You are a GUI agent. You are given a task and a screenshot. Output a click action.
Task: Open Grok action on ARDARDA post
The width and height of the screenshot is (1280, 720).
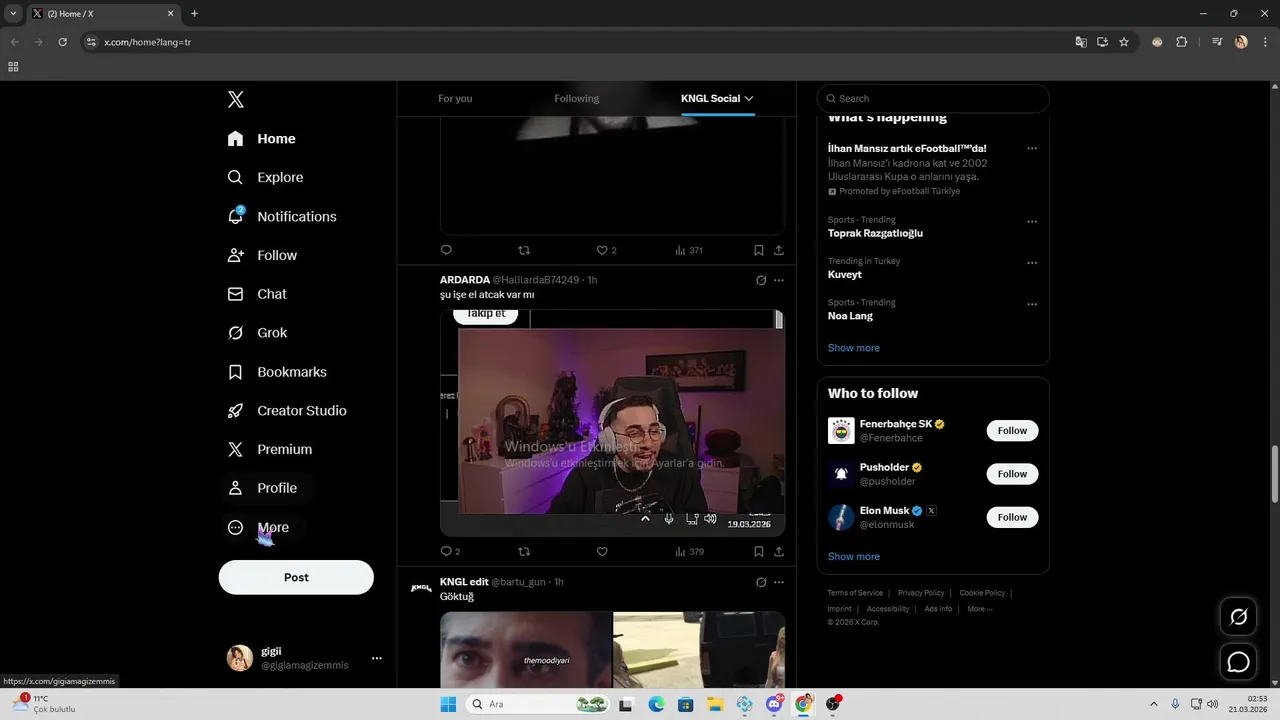click(761, 280)
